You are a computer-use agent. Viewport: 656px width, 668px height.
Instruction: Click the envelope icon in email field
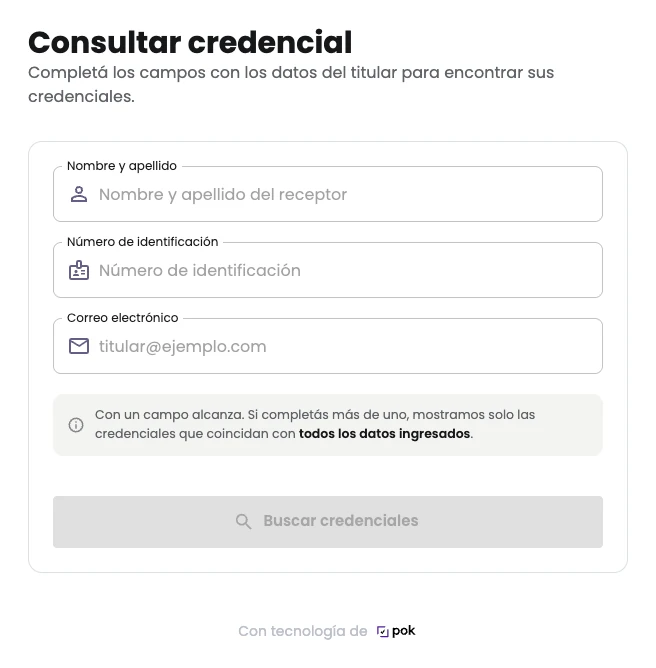(x=79, y=346)
